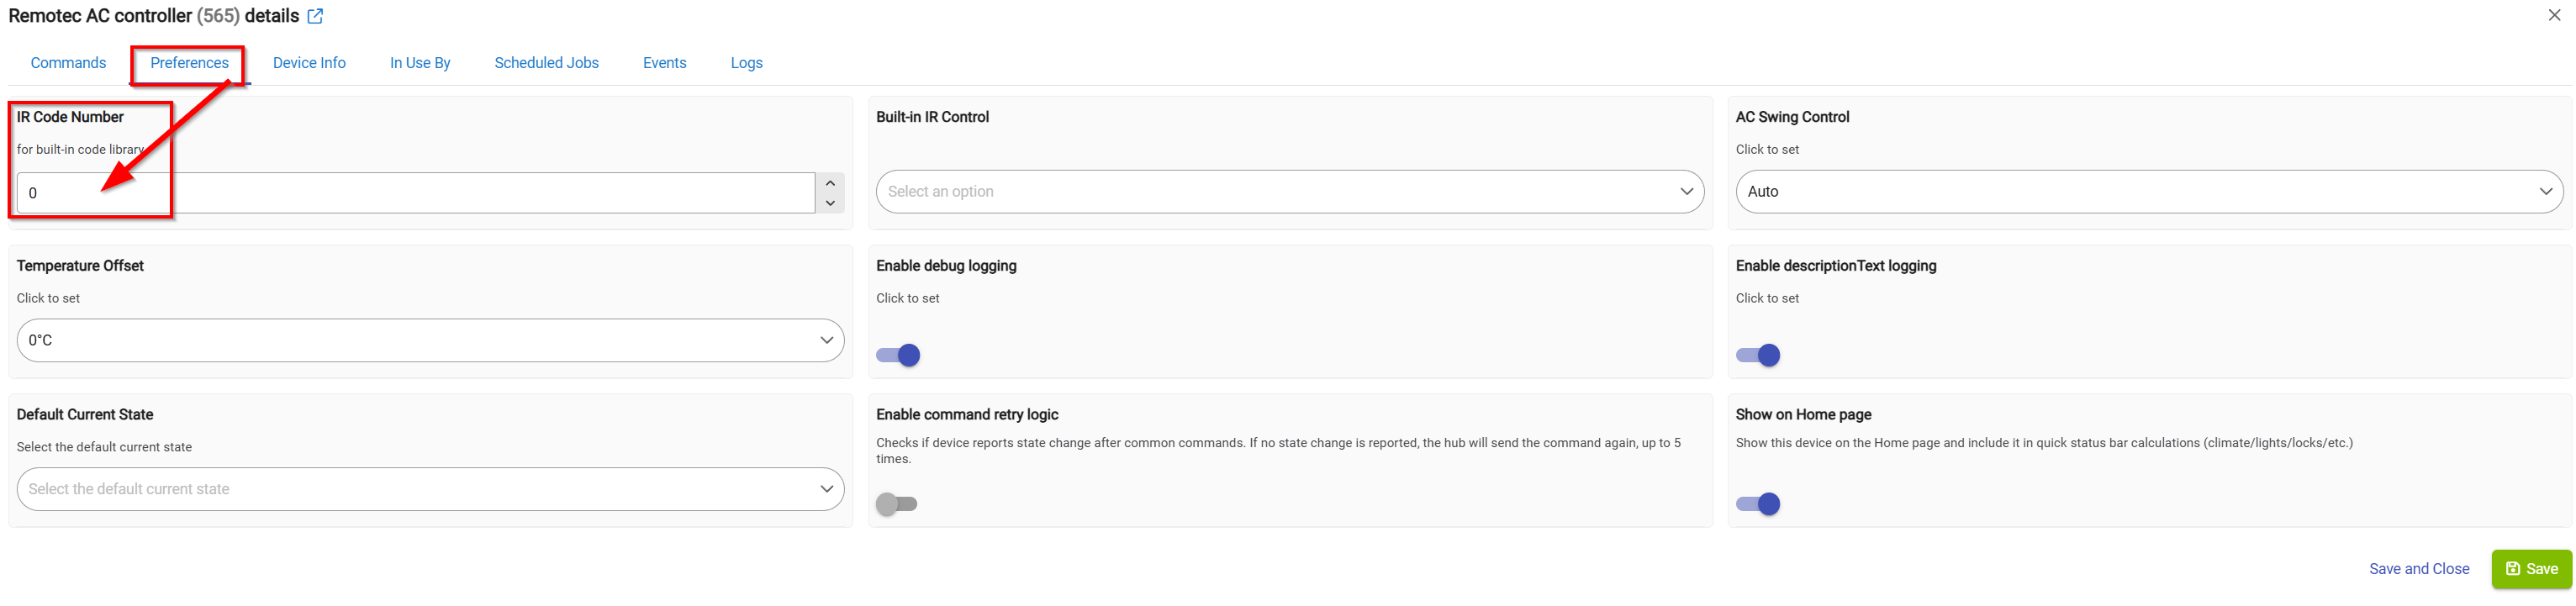
Task: Open the Events tab
Action: pos(664,63)
